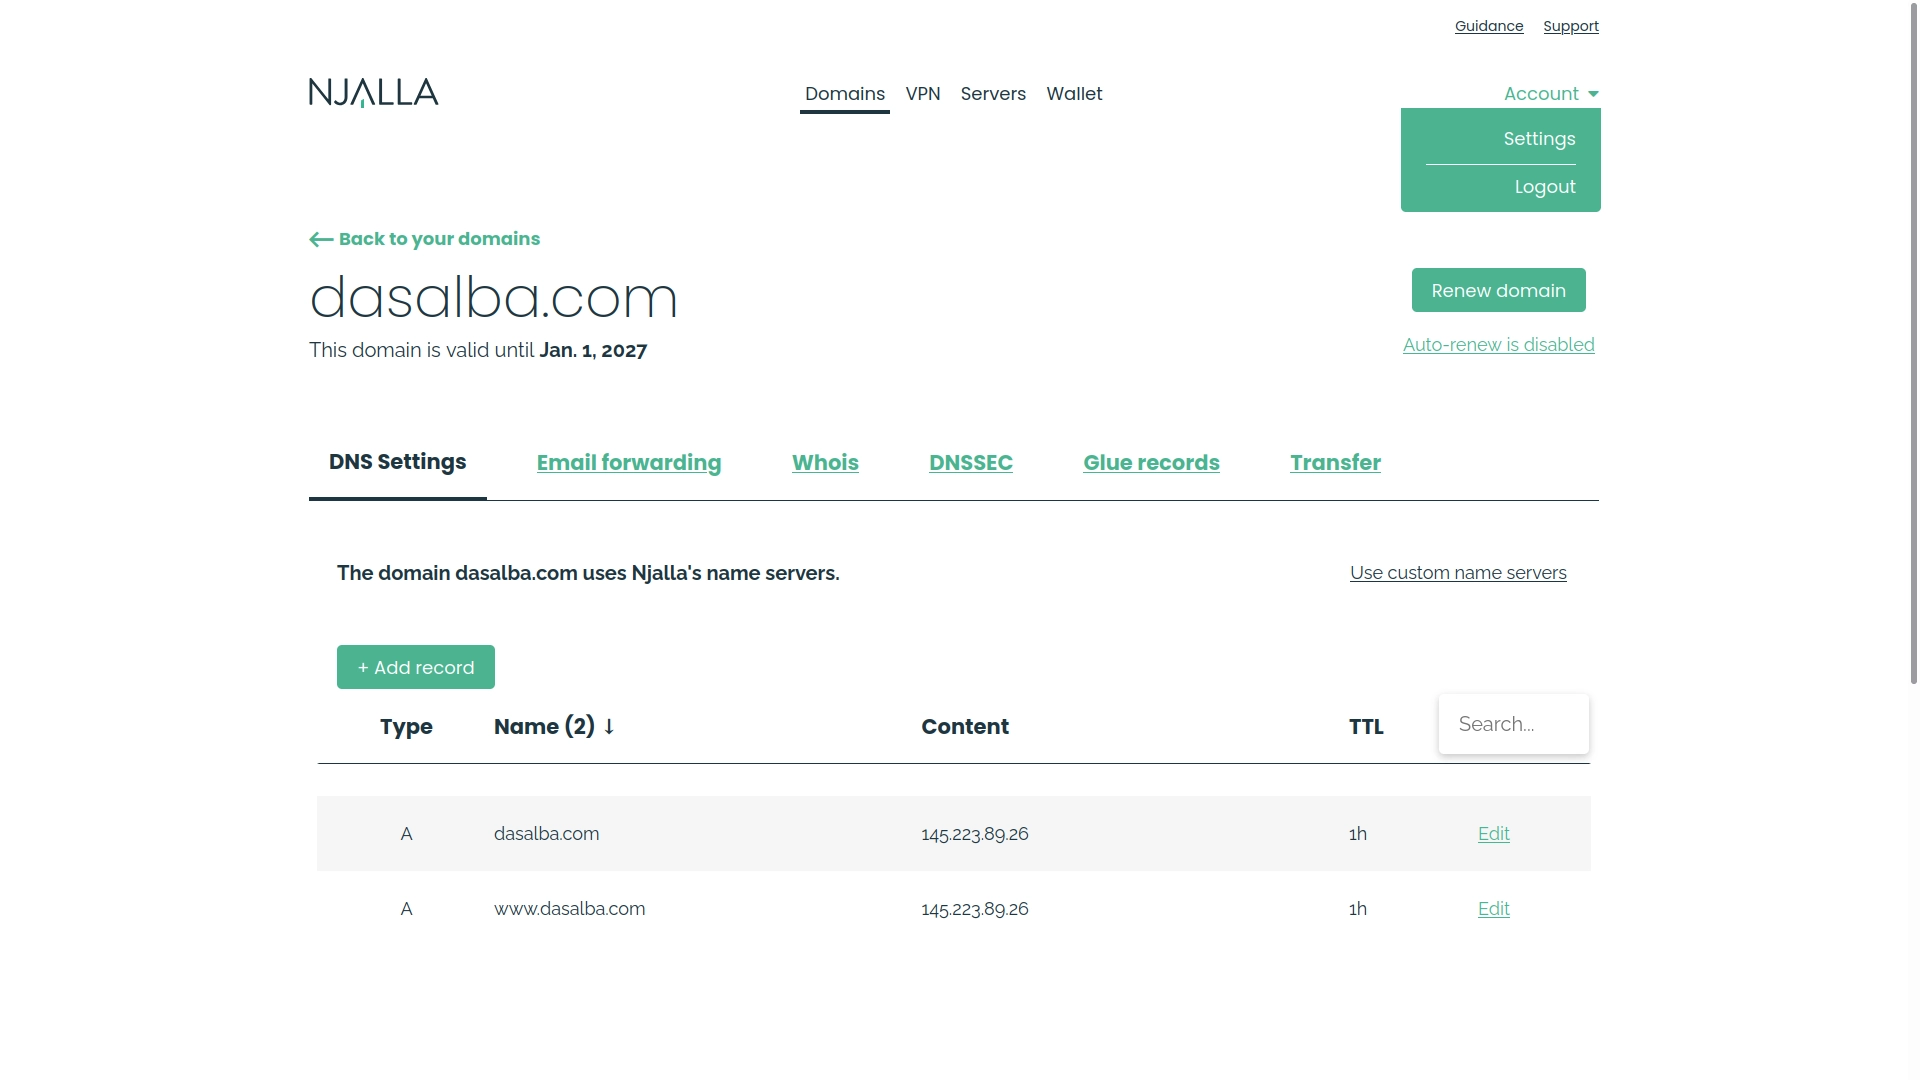Viewport: 1920px width, 1080px height.
Task: Open the Support page
Action: (x=1570, y=26)
